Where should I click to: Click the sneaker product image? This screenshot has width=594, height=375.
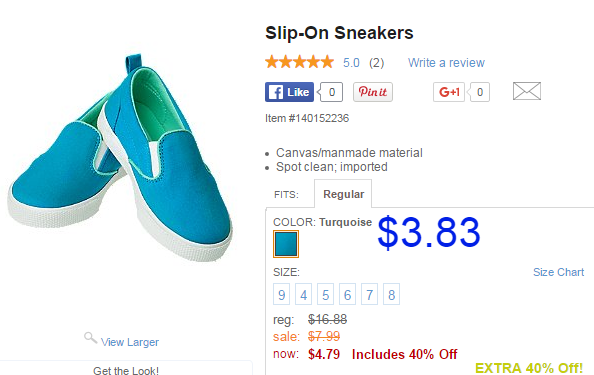click(x=120, y=157)
